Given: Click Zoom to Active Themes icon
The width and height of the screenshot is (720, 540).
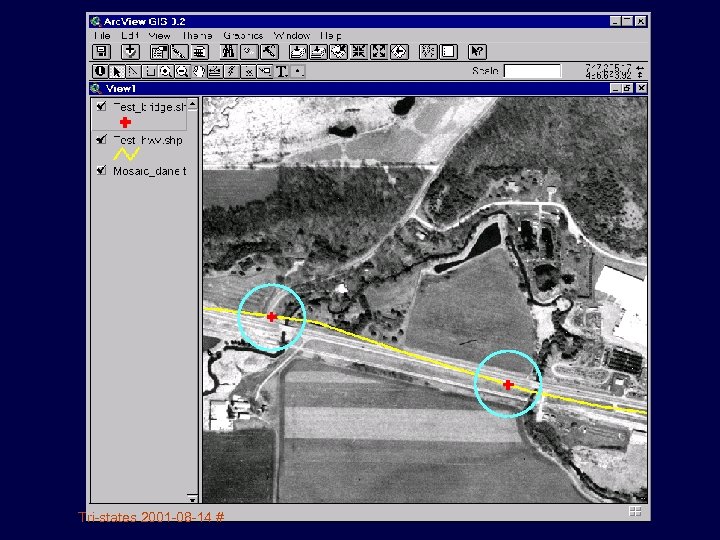Looking at the screenshot, I should point(318,52).
